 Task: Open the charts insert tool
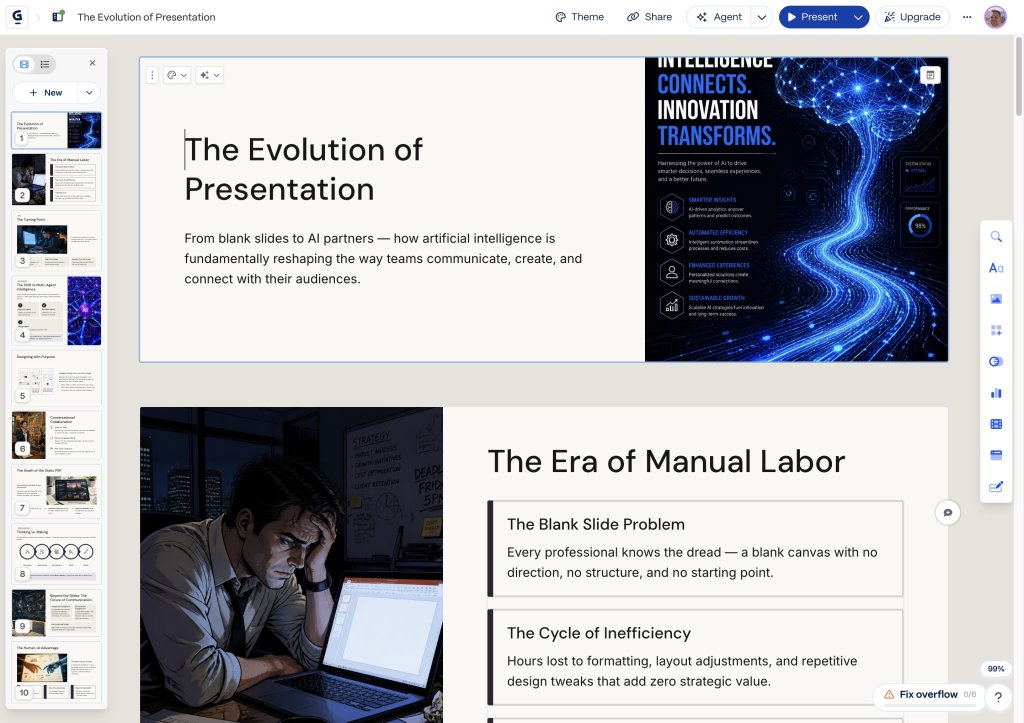(996, 393)
